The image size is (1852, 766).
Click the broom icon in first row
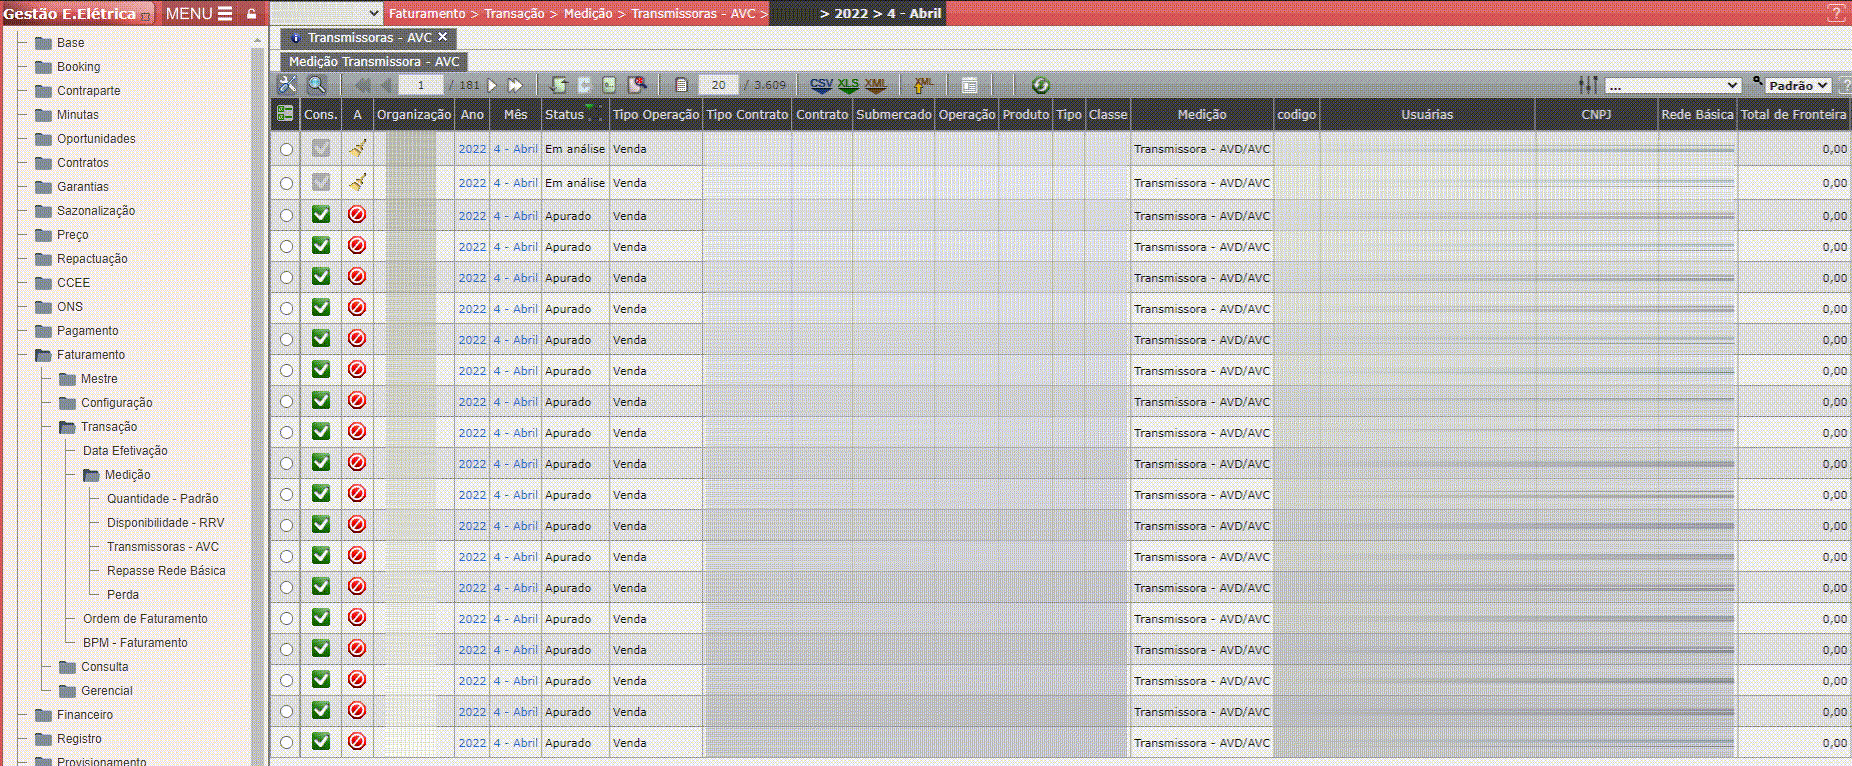click(x=357, y=149)
